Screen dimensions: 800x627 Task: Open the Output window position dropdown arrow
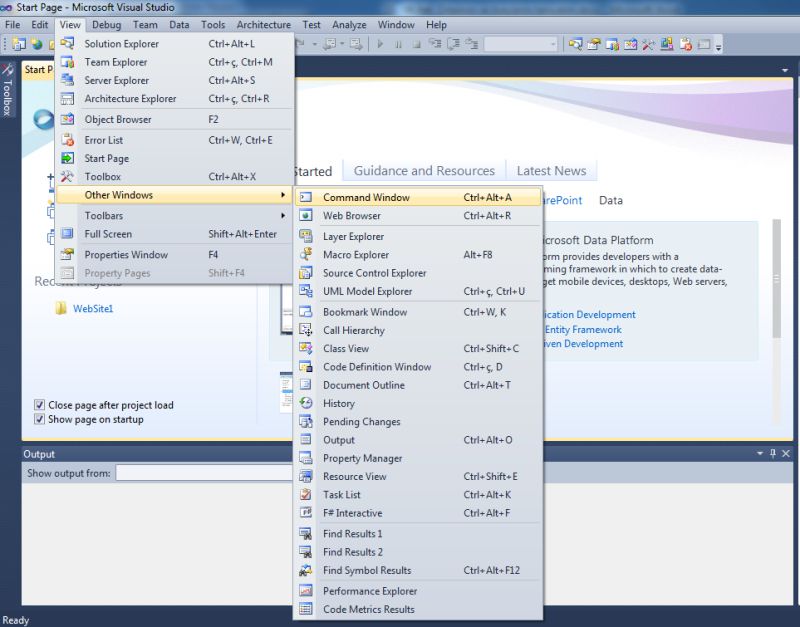point(760,453)
